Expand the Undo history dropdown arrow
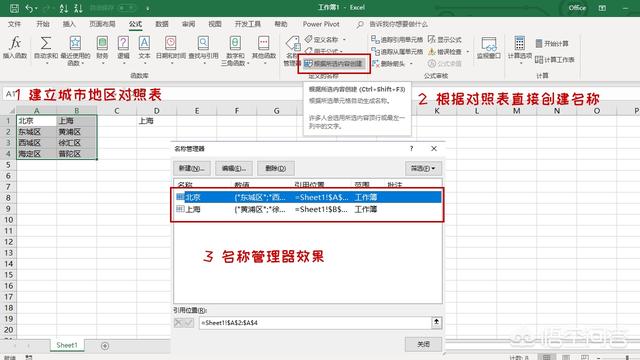This screenshot has width=640, height=360. click(x=36, y=8)
